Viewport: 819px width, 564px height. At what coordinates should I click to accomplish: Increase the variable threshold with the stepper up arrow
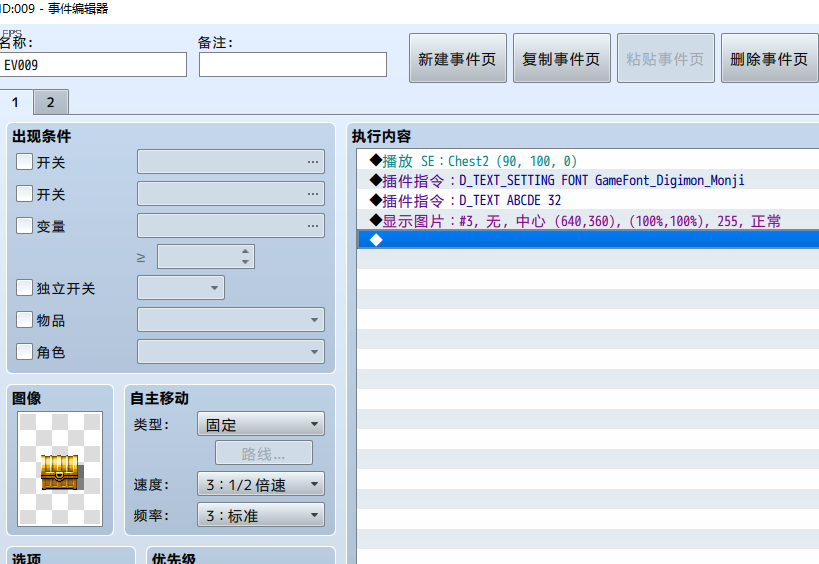(245, 251)
